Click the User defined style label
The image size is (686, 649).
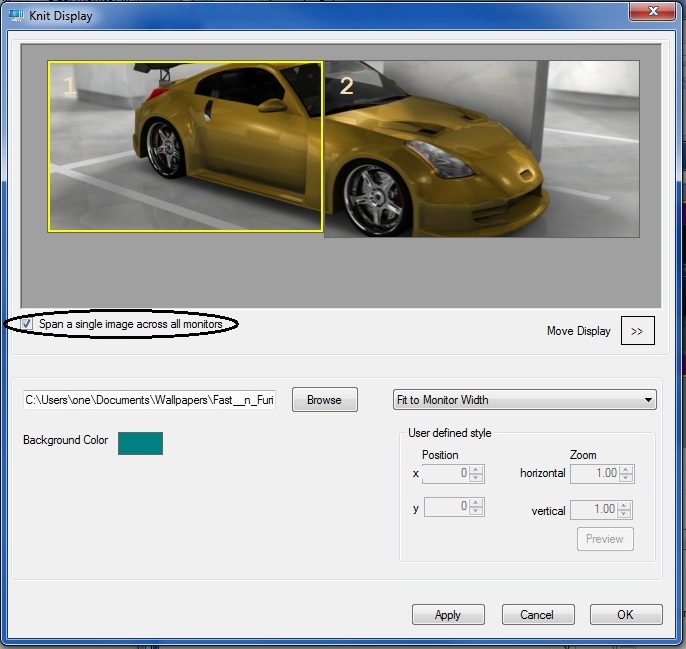tap(450, 433)
